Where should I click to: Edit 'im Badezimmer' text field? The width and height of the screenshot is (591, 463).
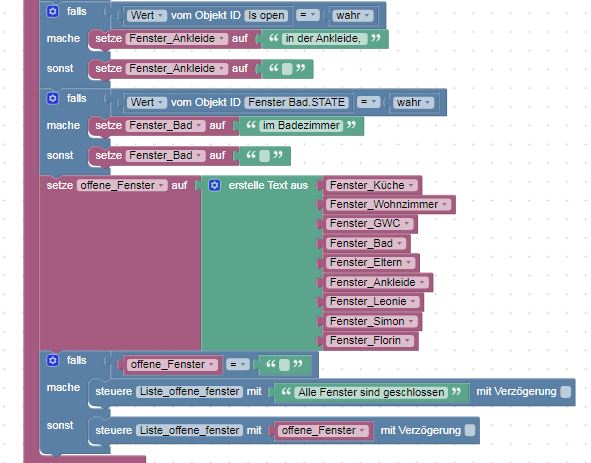[301, 125]
